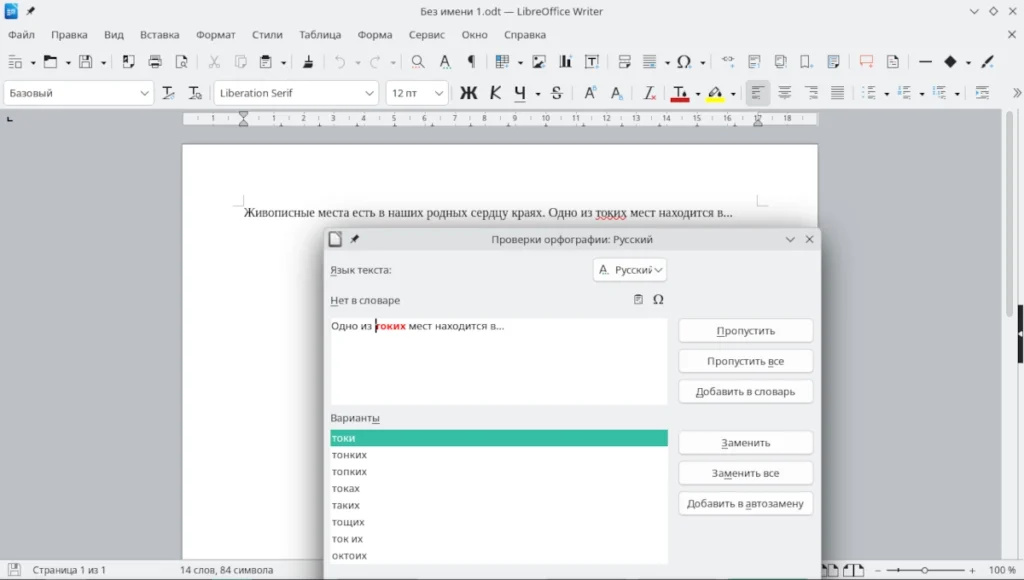Toggle justified alignment button
The height and width of the screenshot is (580, 1024).
837,93
